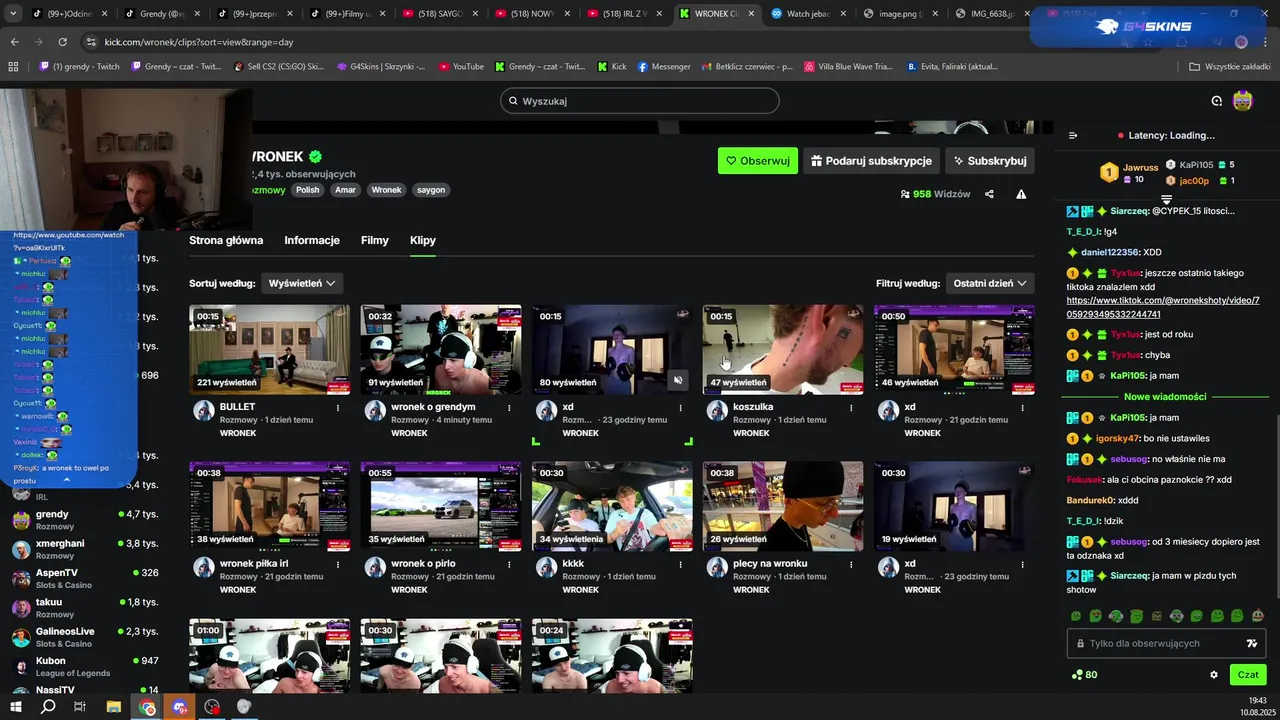Click the channel points 80 counter
1280x720 pixels.
[1084, 675]
